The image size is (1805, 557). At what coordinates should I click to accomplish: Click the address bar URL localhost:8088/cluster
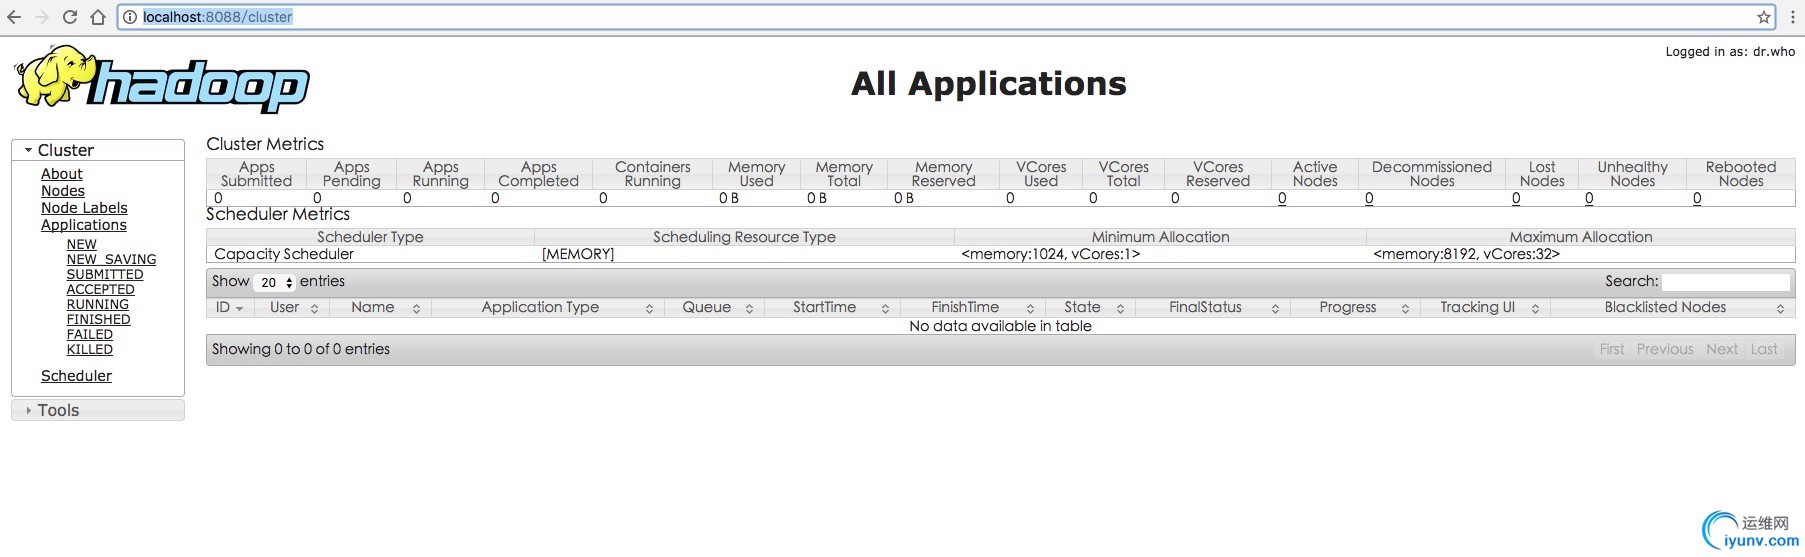pyautogui.click(x=218, y=17)
